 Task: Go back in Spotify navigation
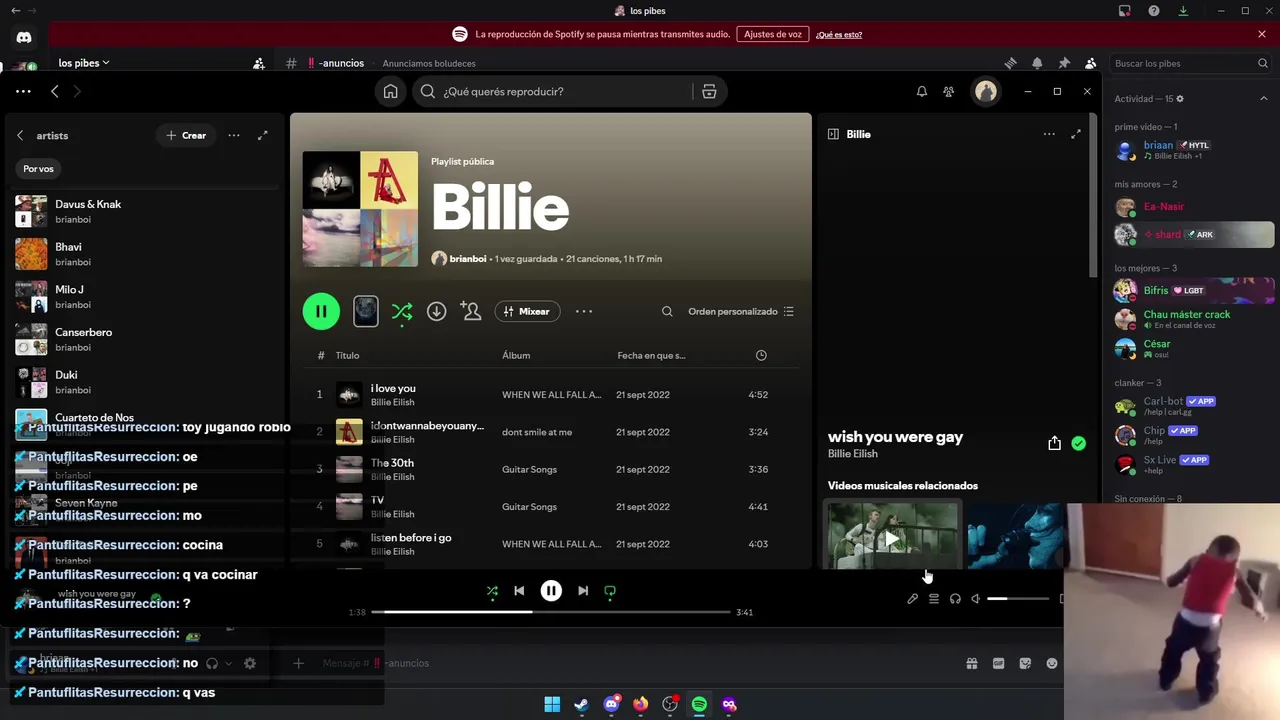click(55, 91)
